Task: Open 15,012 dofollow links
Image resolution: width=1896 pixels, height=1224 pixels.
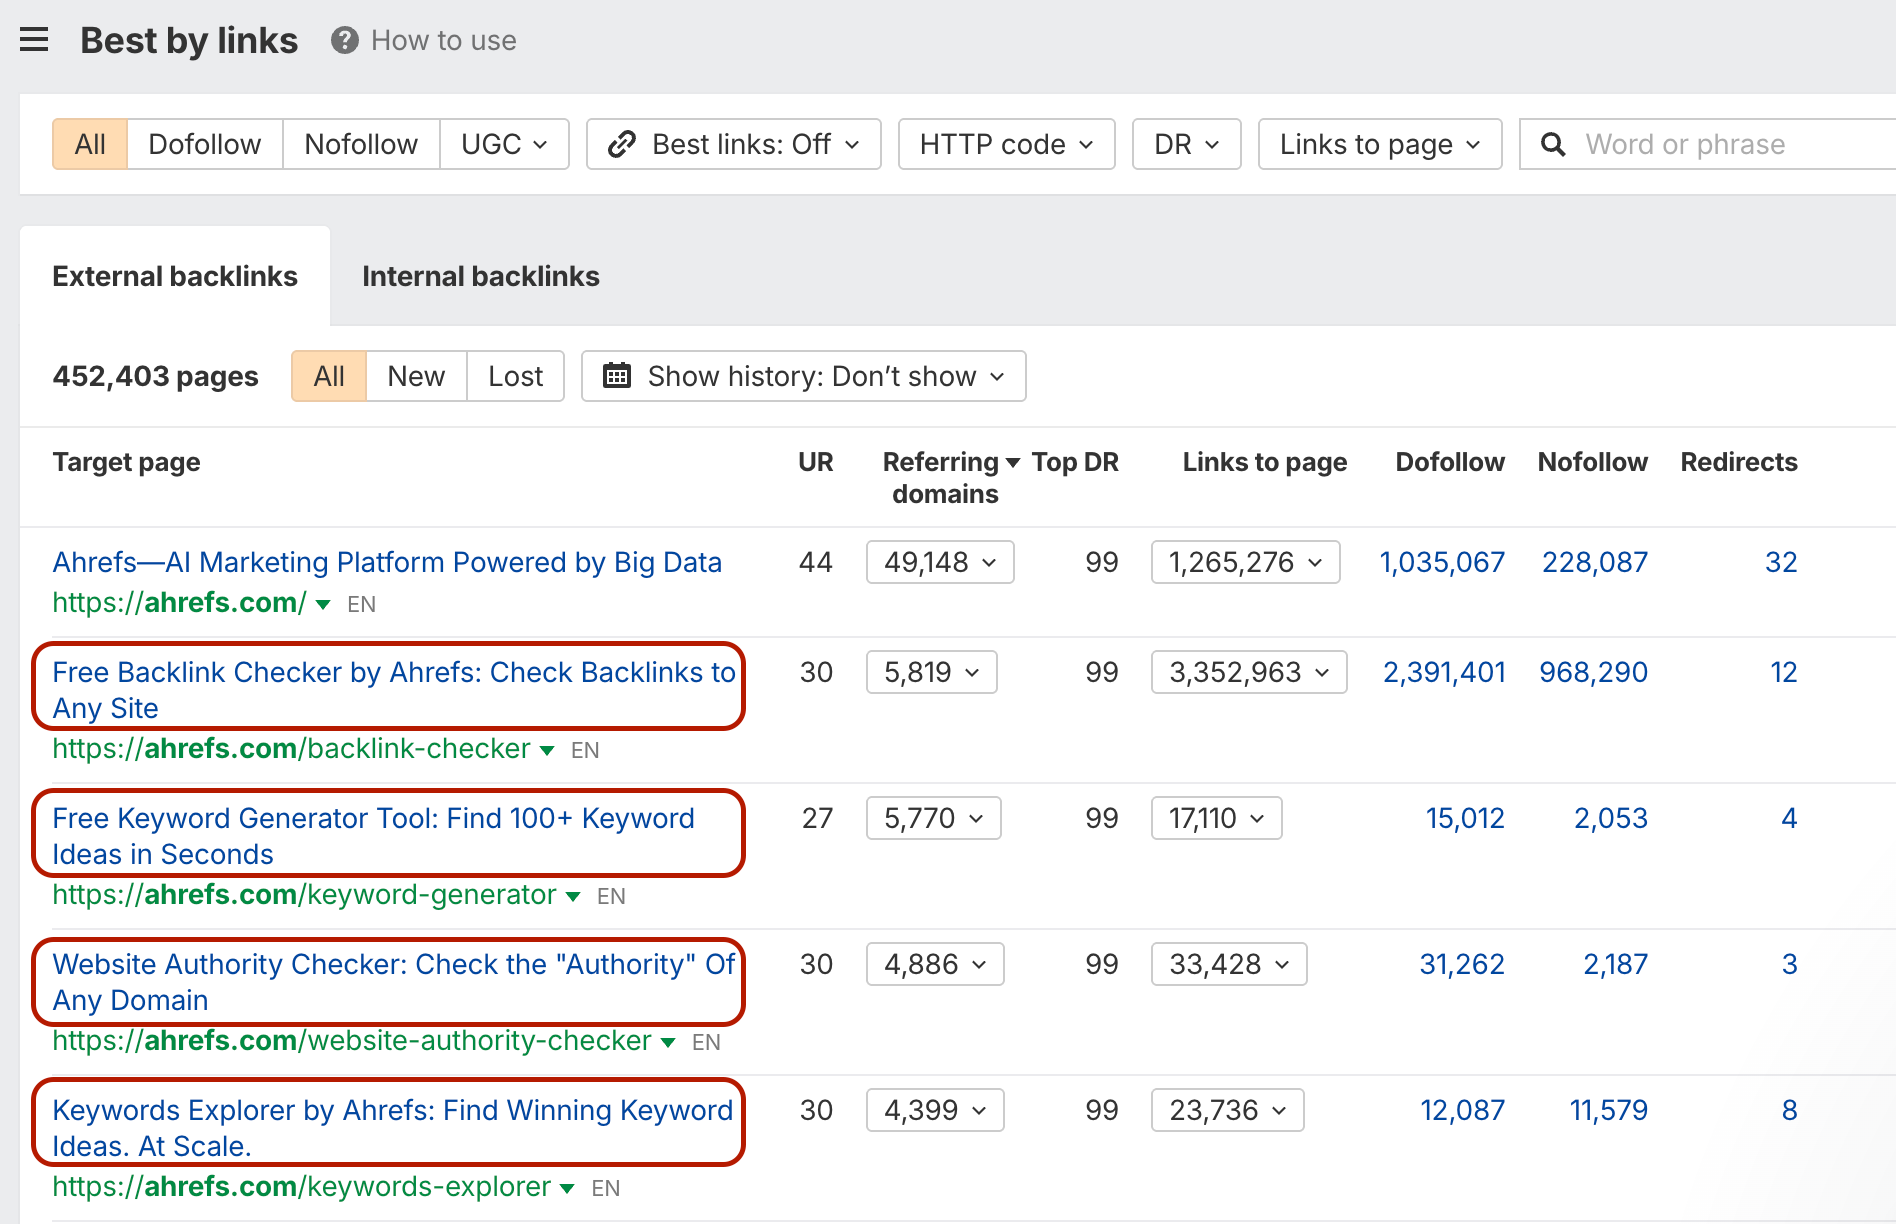Action: pos(1465,818)
